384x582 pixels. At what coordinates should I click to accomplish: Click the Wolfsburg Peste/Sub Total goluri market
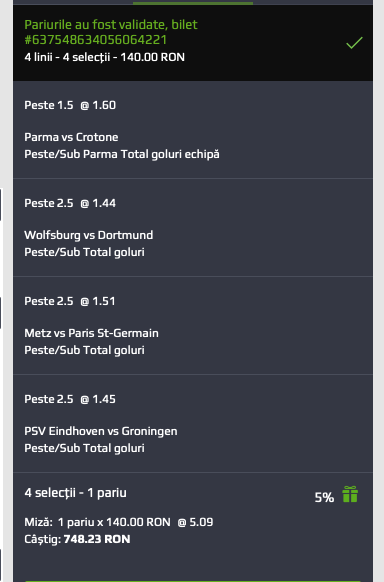point(84,252)
